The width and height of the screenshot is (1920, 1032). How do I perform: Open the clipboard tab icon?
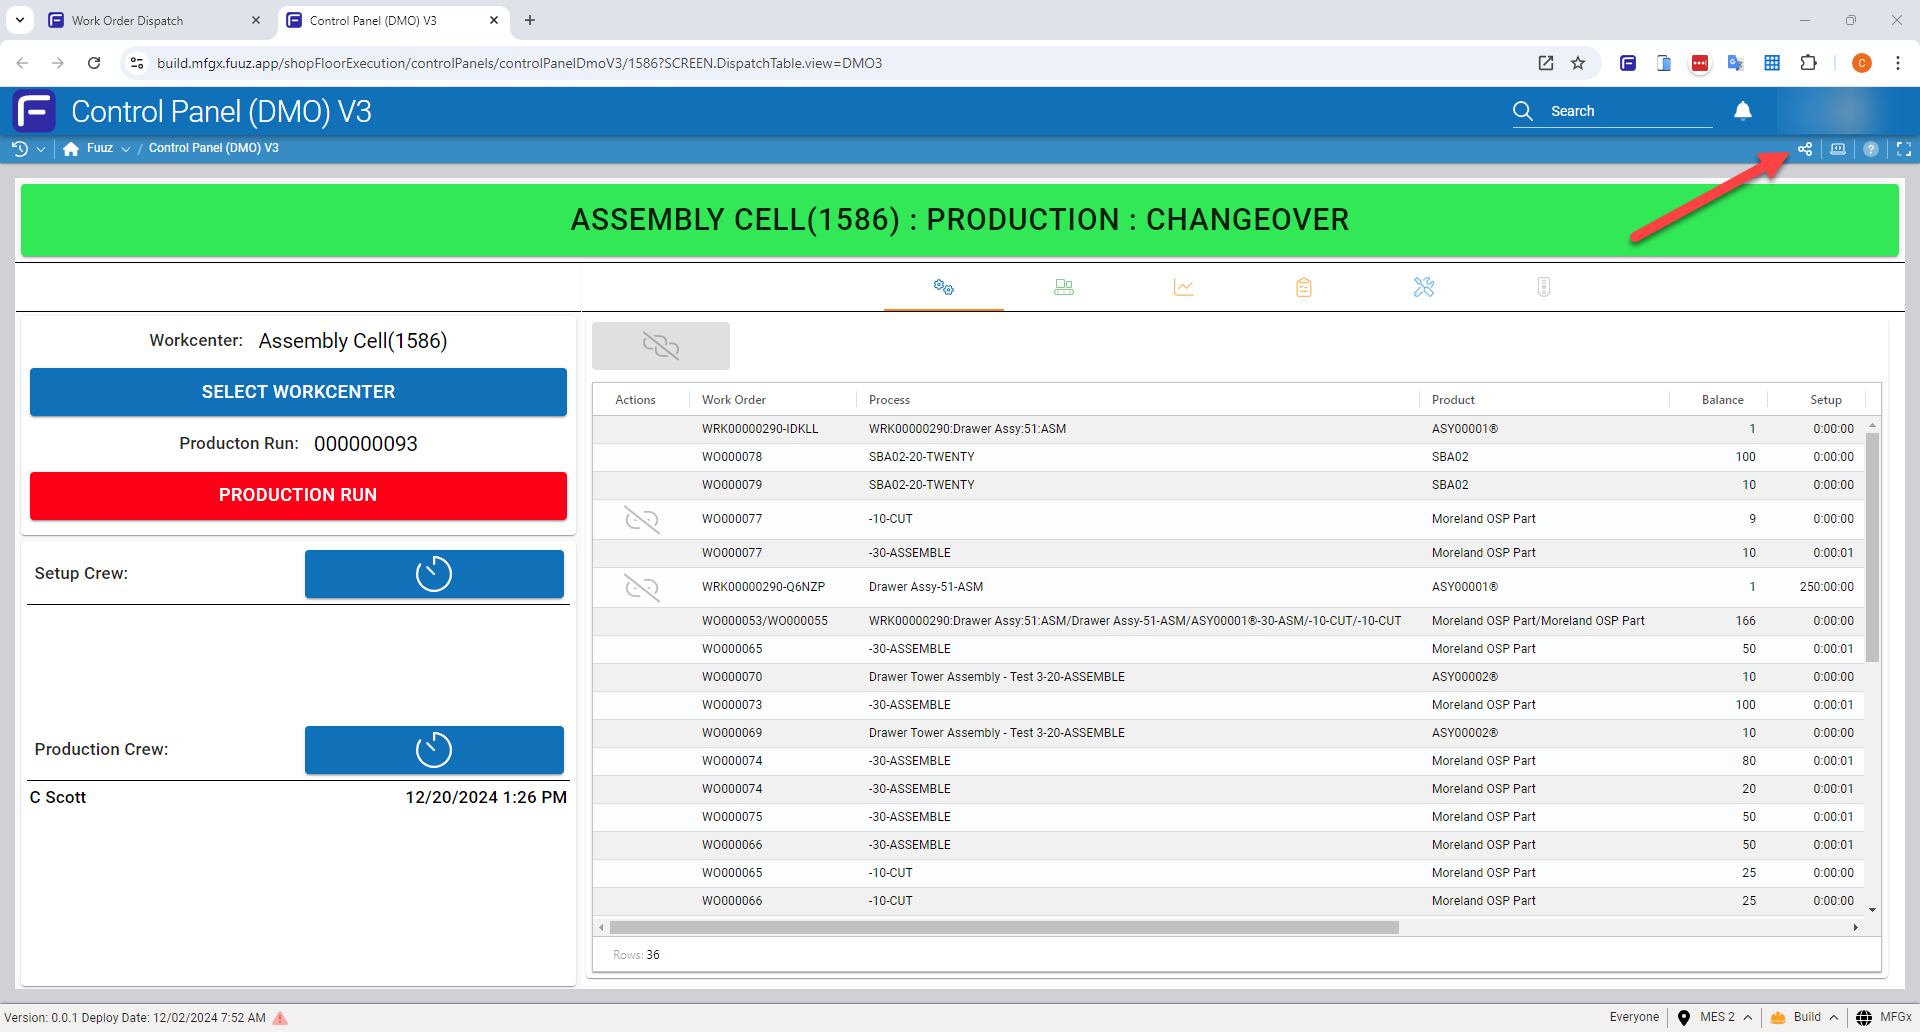coord(1304,288)
